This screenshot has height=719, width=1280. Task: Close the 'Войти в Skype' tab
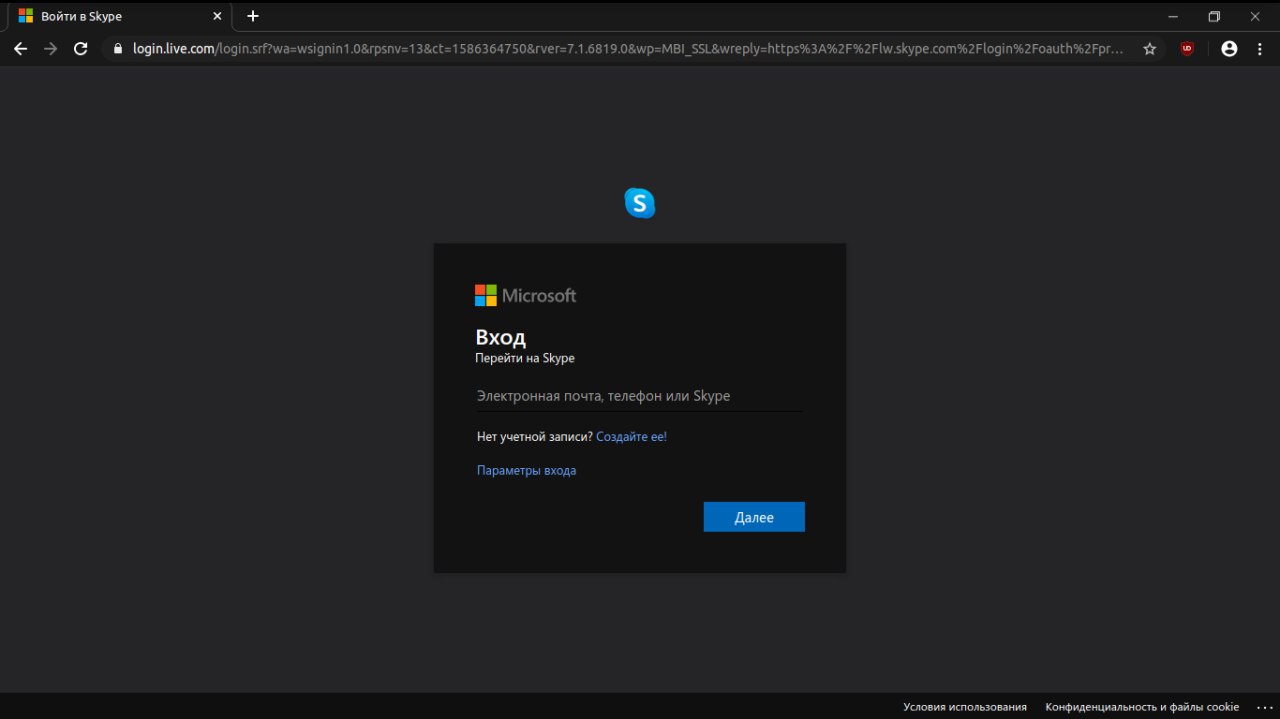218,16
